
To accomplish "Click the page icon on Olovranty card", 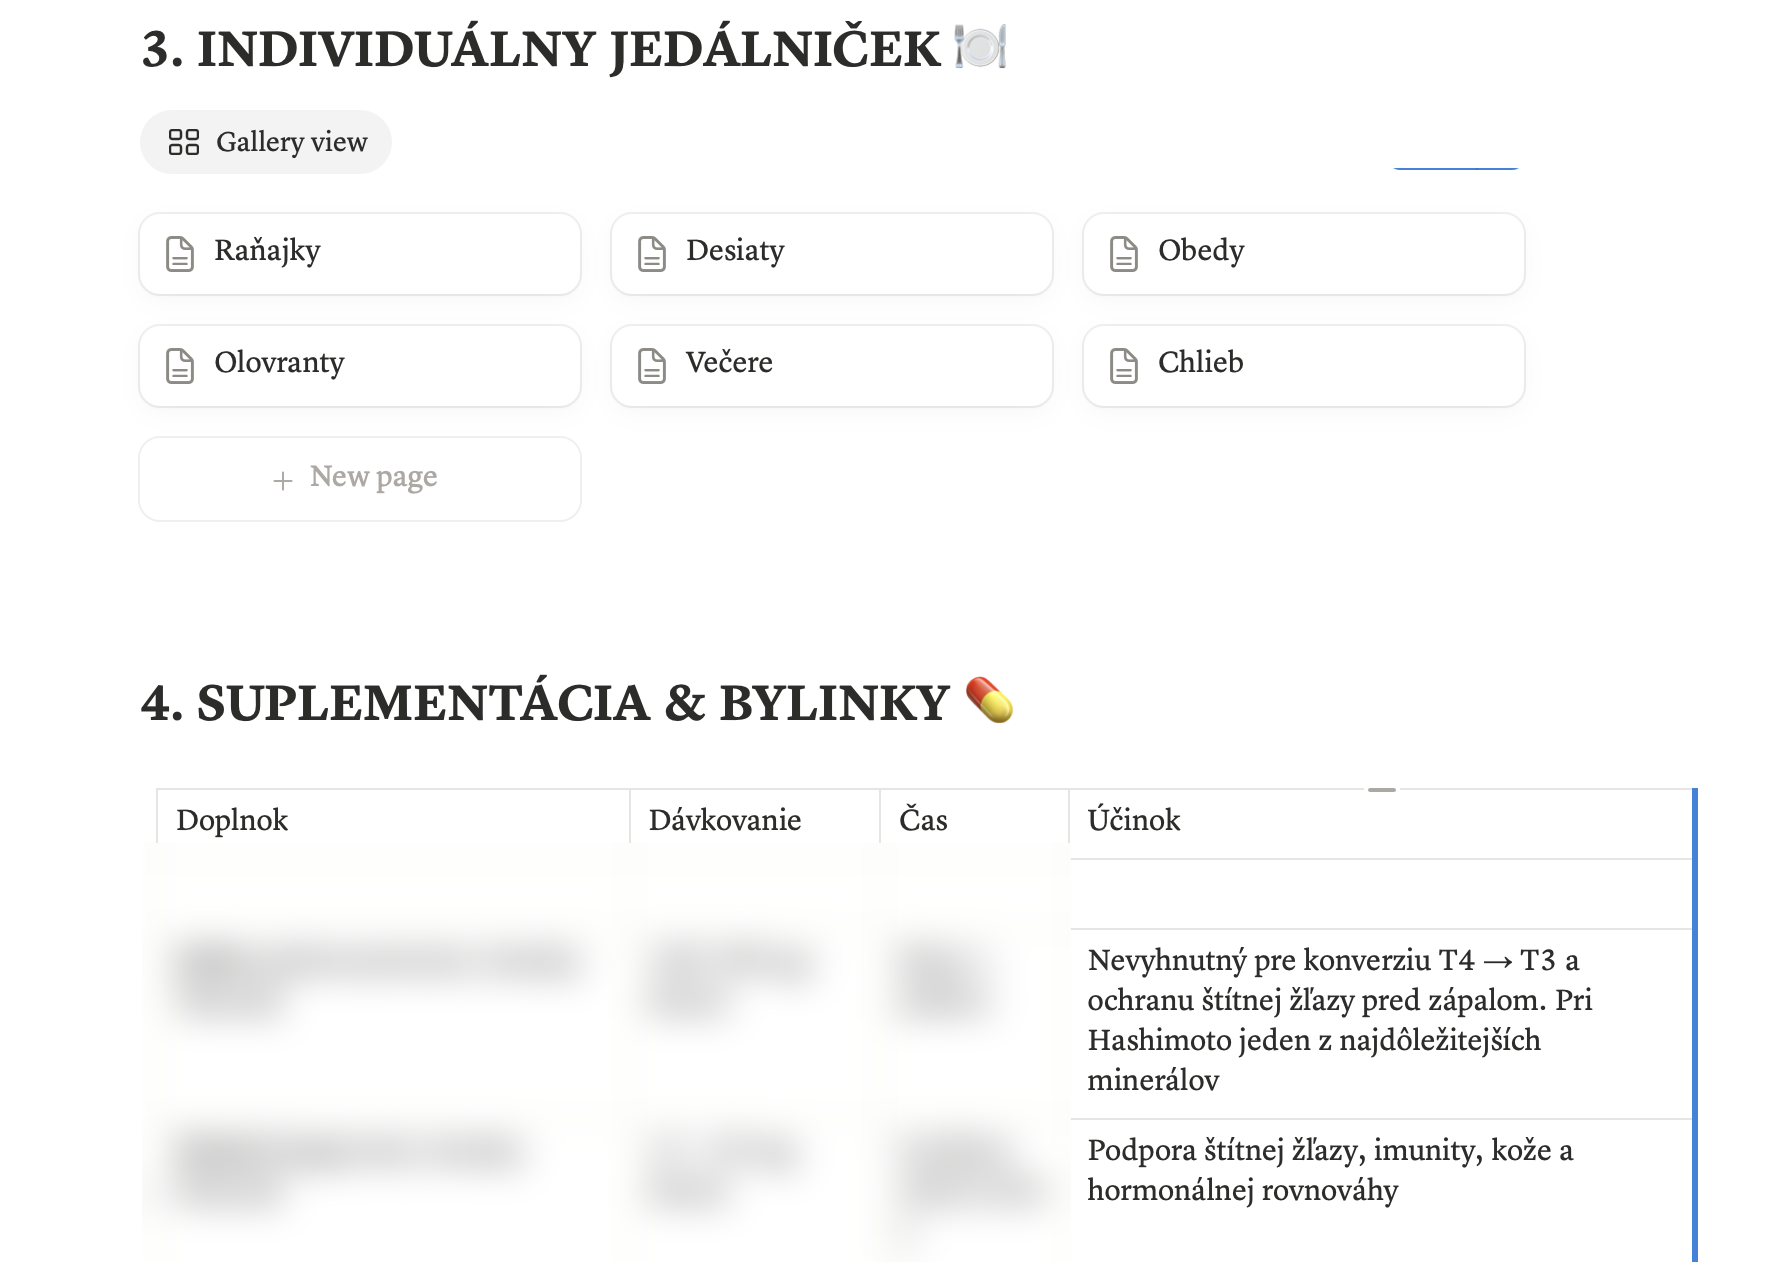I will (180, 366).
